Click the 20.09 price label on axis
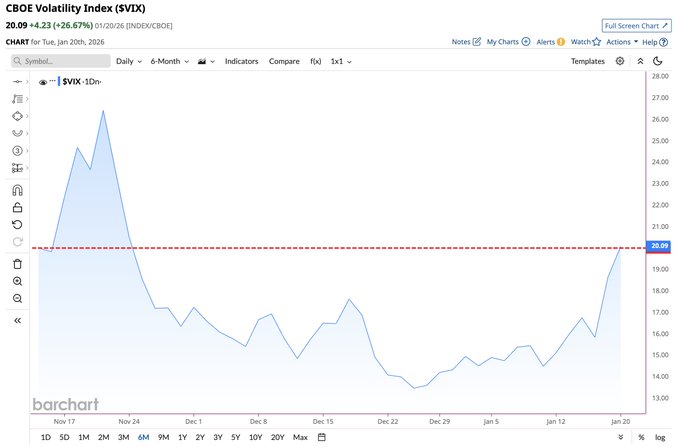 point(659,246)
